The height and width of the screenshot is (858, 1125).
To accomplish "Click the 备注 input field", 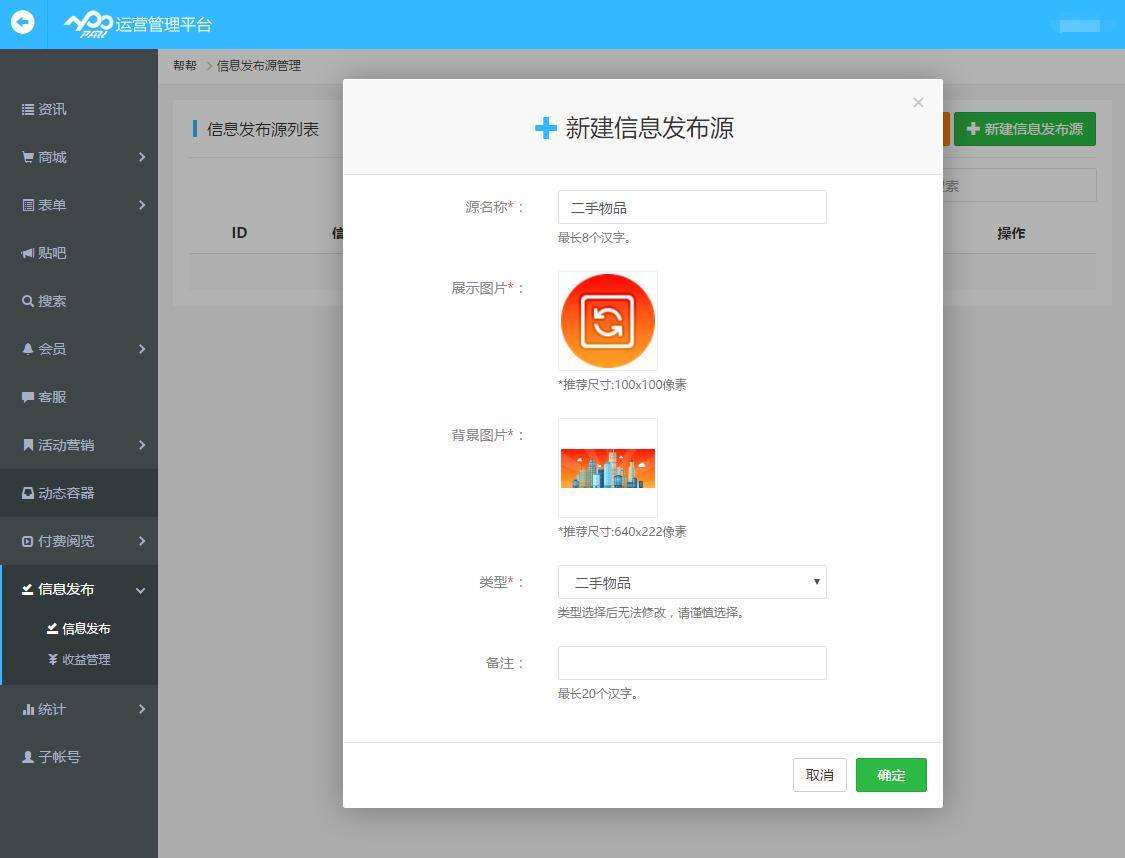I will coord(692,662).
